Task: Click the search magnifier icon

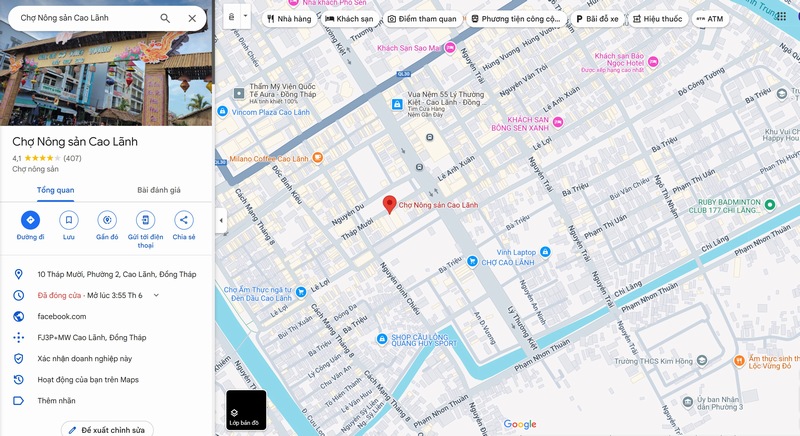Action: tap(165, 18)
